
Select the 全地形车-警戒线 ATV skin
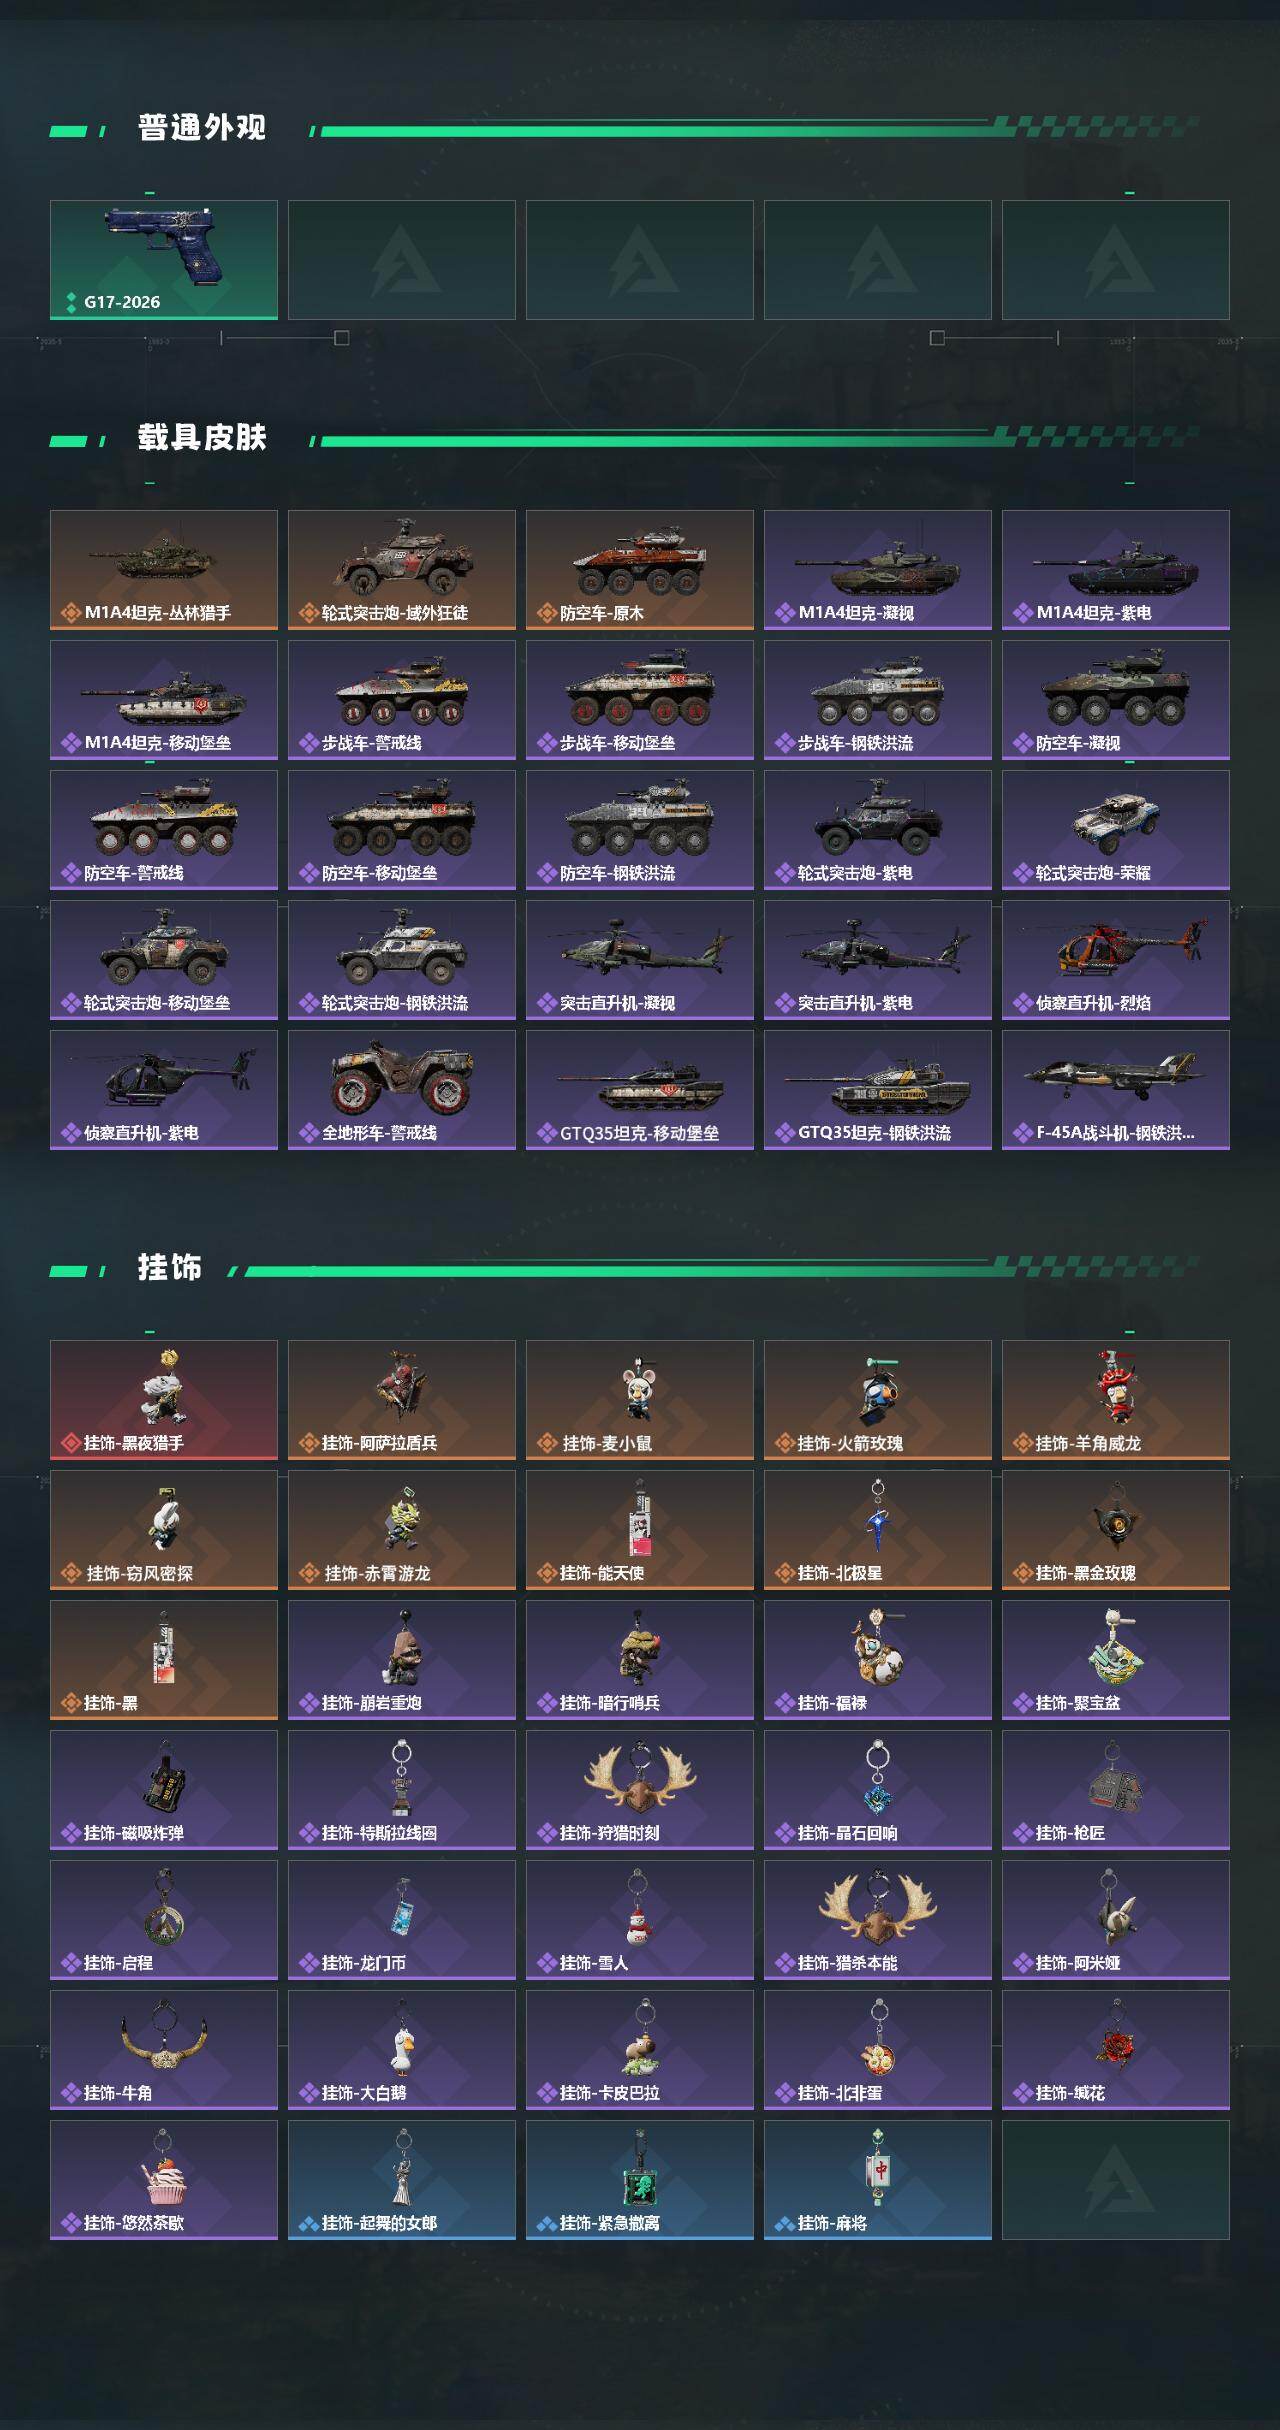[x=402, y=1090]
